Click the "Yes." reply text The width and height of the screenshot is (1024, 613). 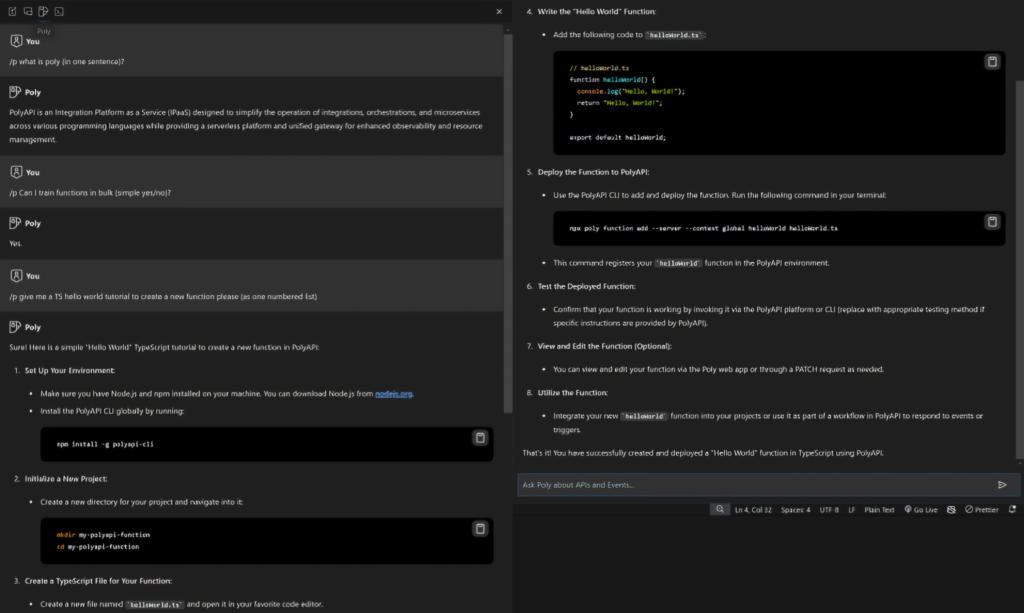(x=15, y=243)
